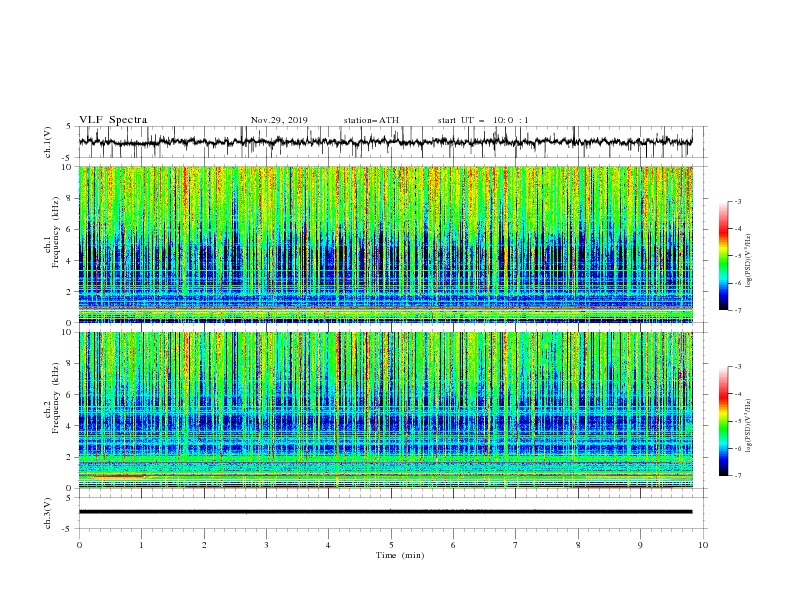Click time axis tick label "2"
The width and height of the screenshot is (792, 612).
[x=204, y=545]
